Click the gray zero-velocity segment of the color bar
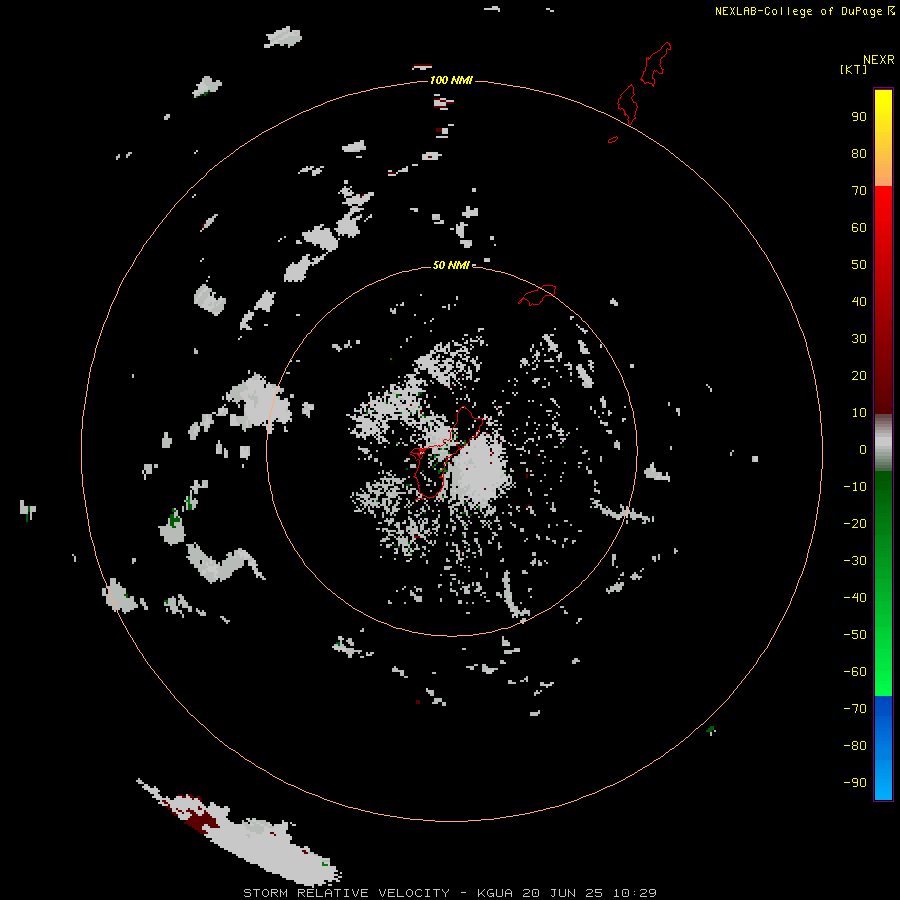 coord(883,443)
